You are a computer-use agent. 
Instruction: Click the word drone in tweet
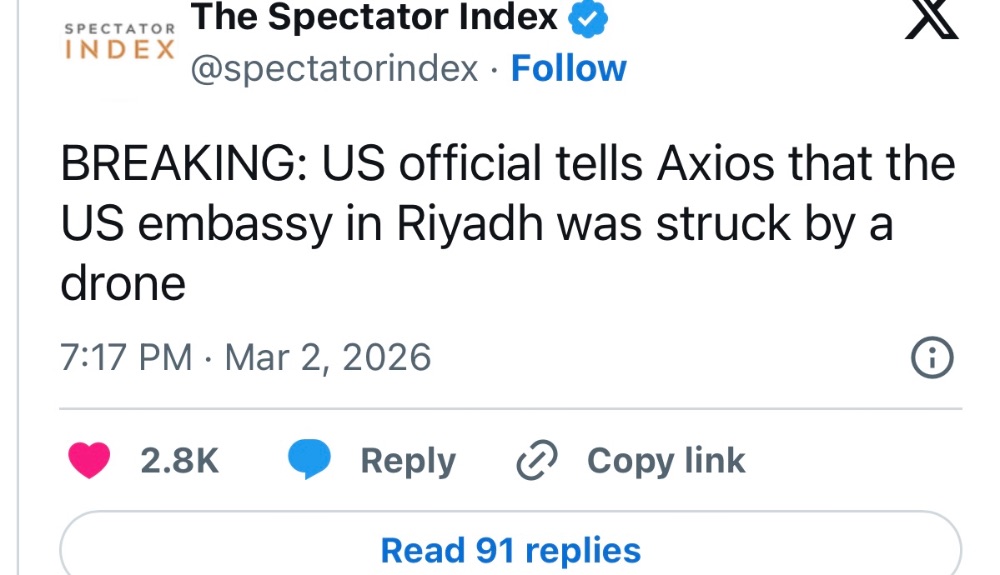123,285
